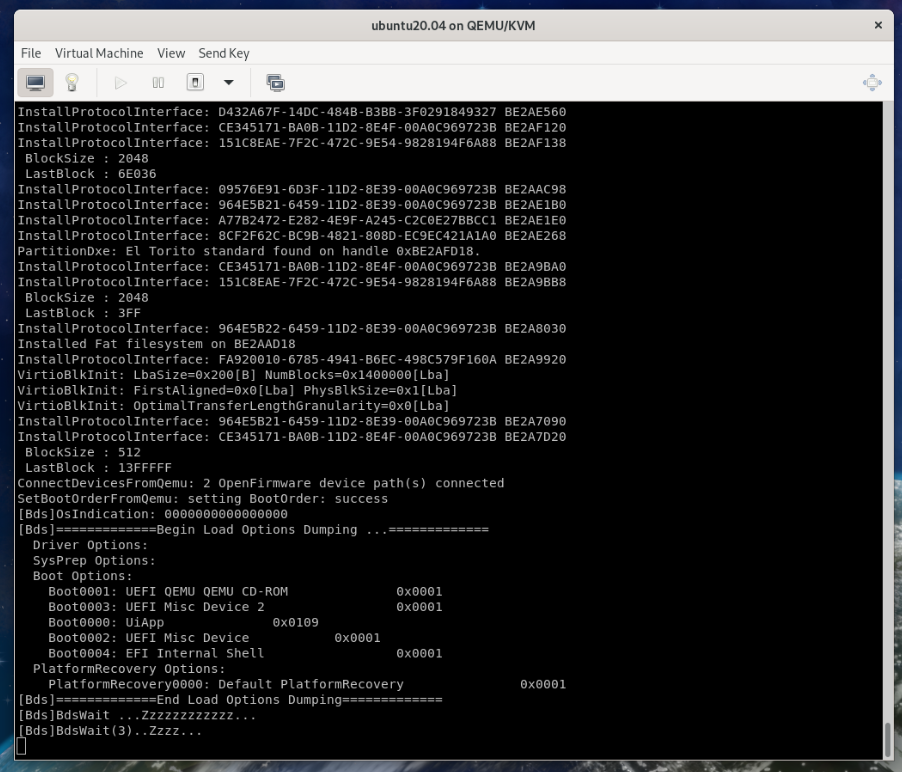Click the Boot0003 UEFI Misc Device 2 line
The width and height of the screenshot is (902, 772).
[x=245, y=607]
